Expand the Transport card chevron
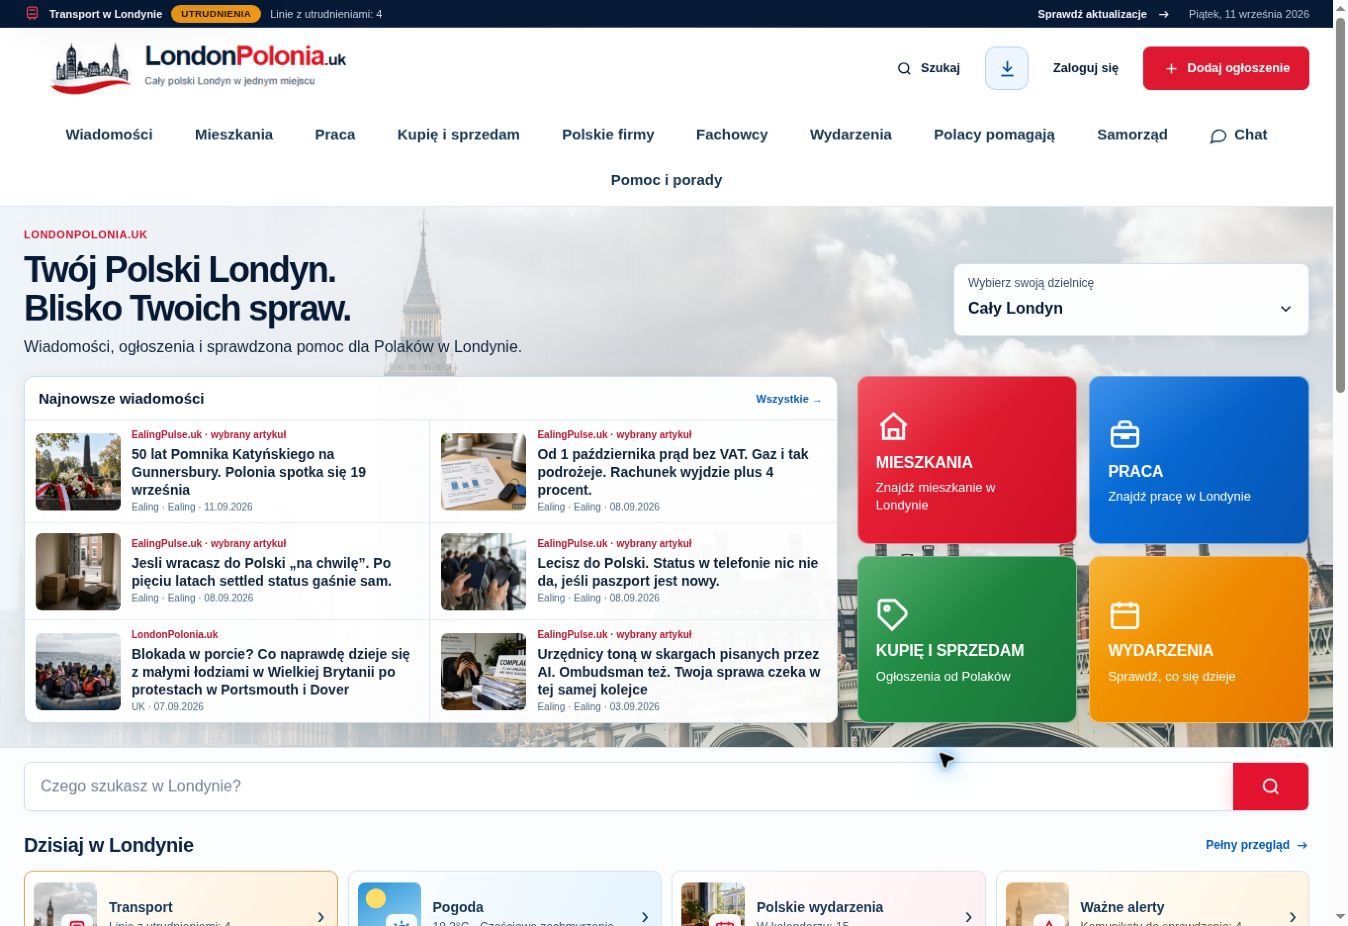Viewport: 1348px width, 926px height. click(320, 916)
